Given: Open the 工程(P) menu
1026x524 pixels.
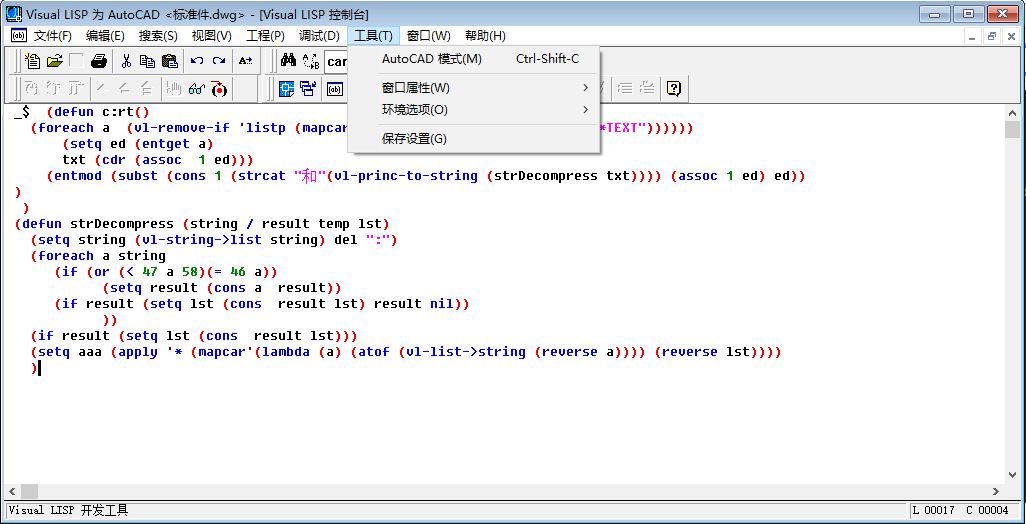Looking at the screenshot, I should pos(265,36).
